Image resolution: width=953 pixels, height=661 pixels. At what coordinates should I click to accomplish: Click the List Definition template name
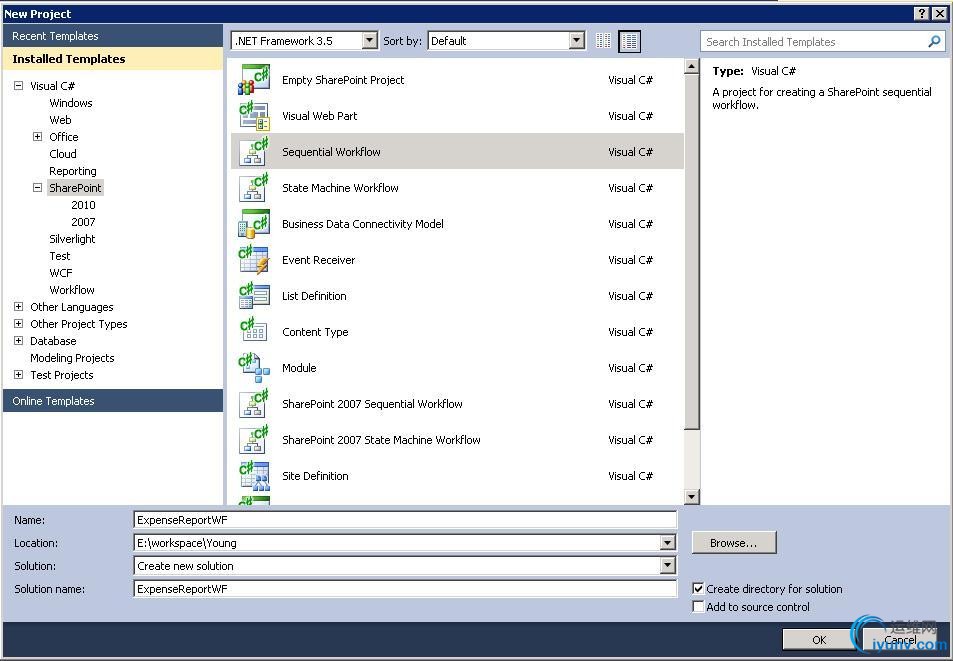314,296
